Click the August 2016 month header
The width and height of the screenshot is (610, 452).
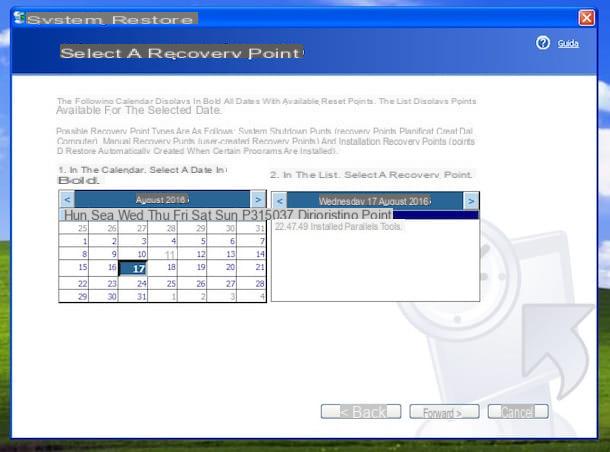(162, 200)
